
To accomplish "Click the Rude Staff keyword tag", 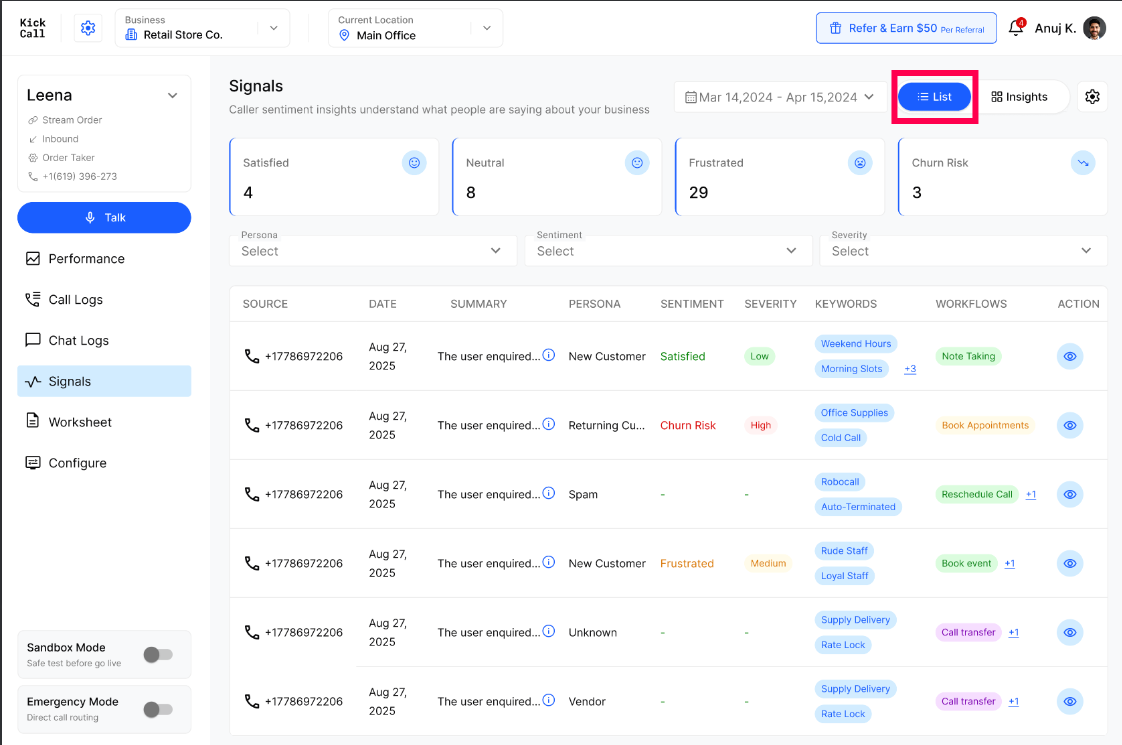I will point(844,551).
